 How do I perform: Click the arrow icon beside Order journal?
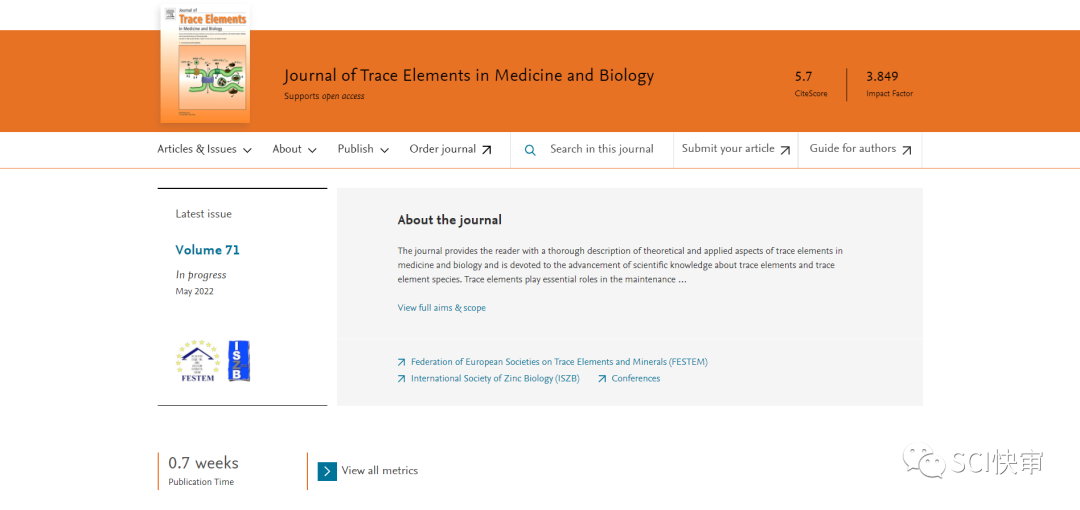tap(487, 150)
